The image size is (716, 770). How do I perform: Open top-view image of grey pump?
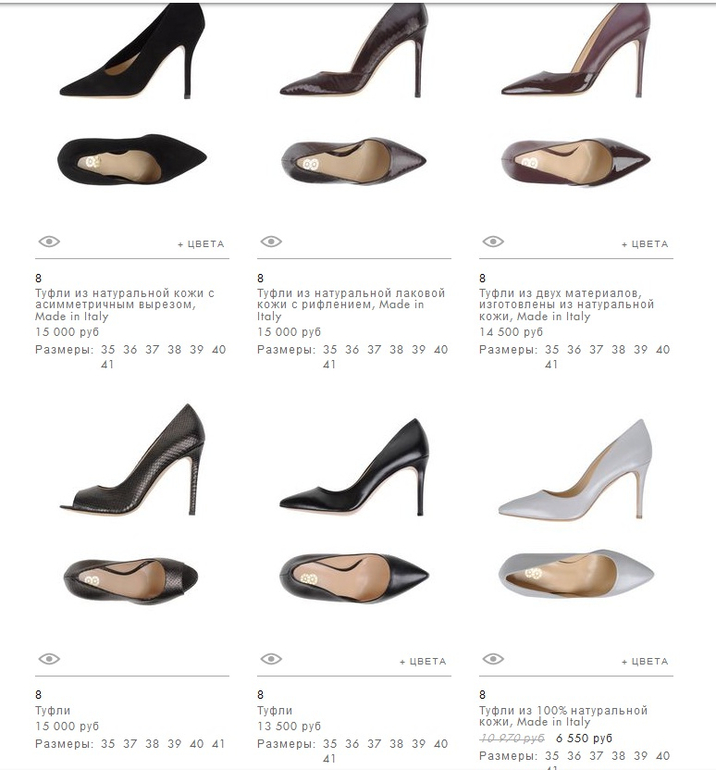576,574
